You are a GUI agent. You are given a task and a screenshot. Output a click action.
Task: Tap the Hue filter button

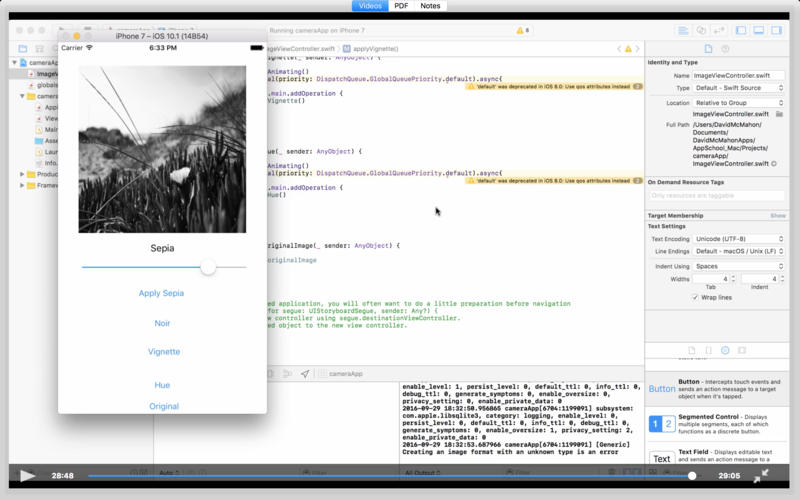coord(162,385)
